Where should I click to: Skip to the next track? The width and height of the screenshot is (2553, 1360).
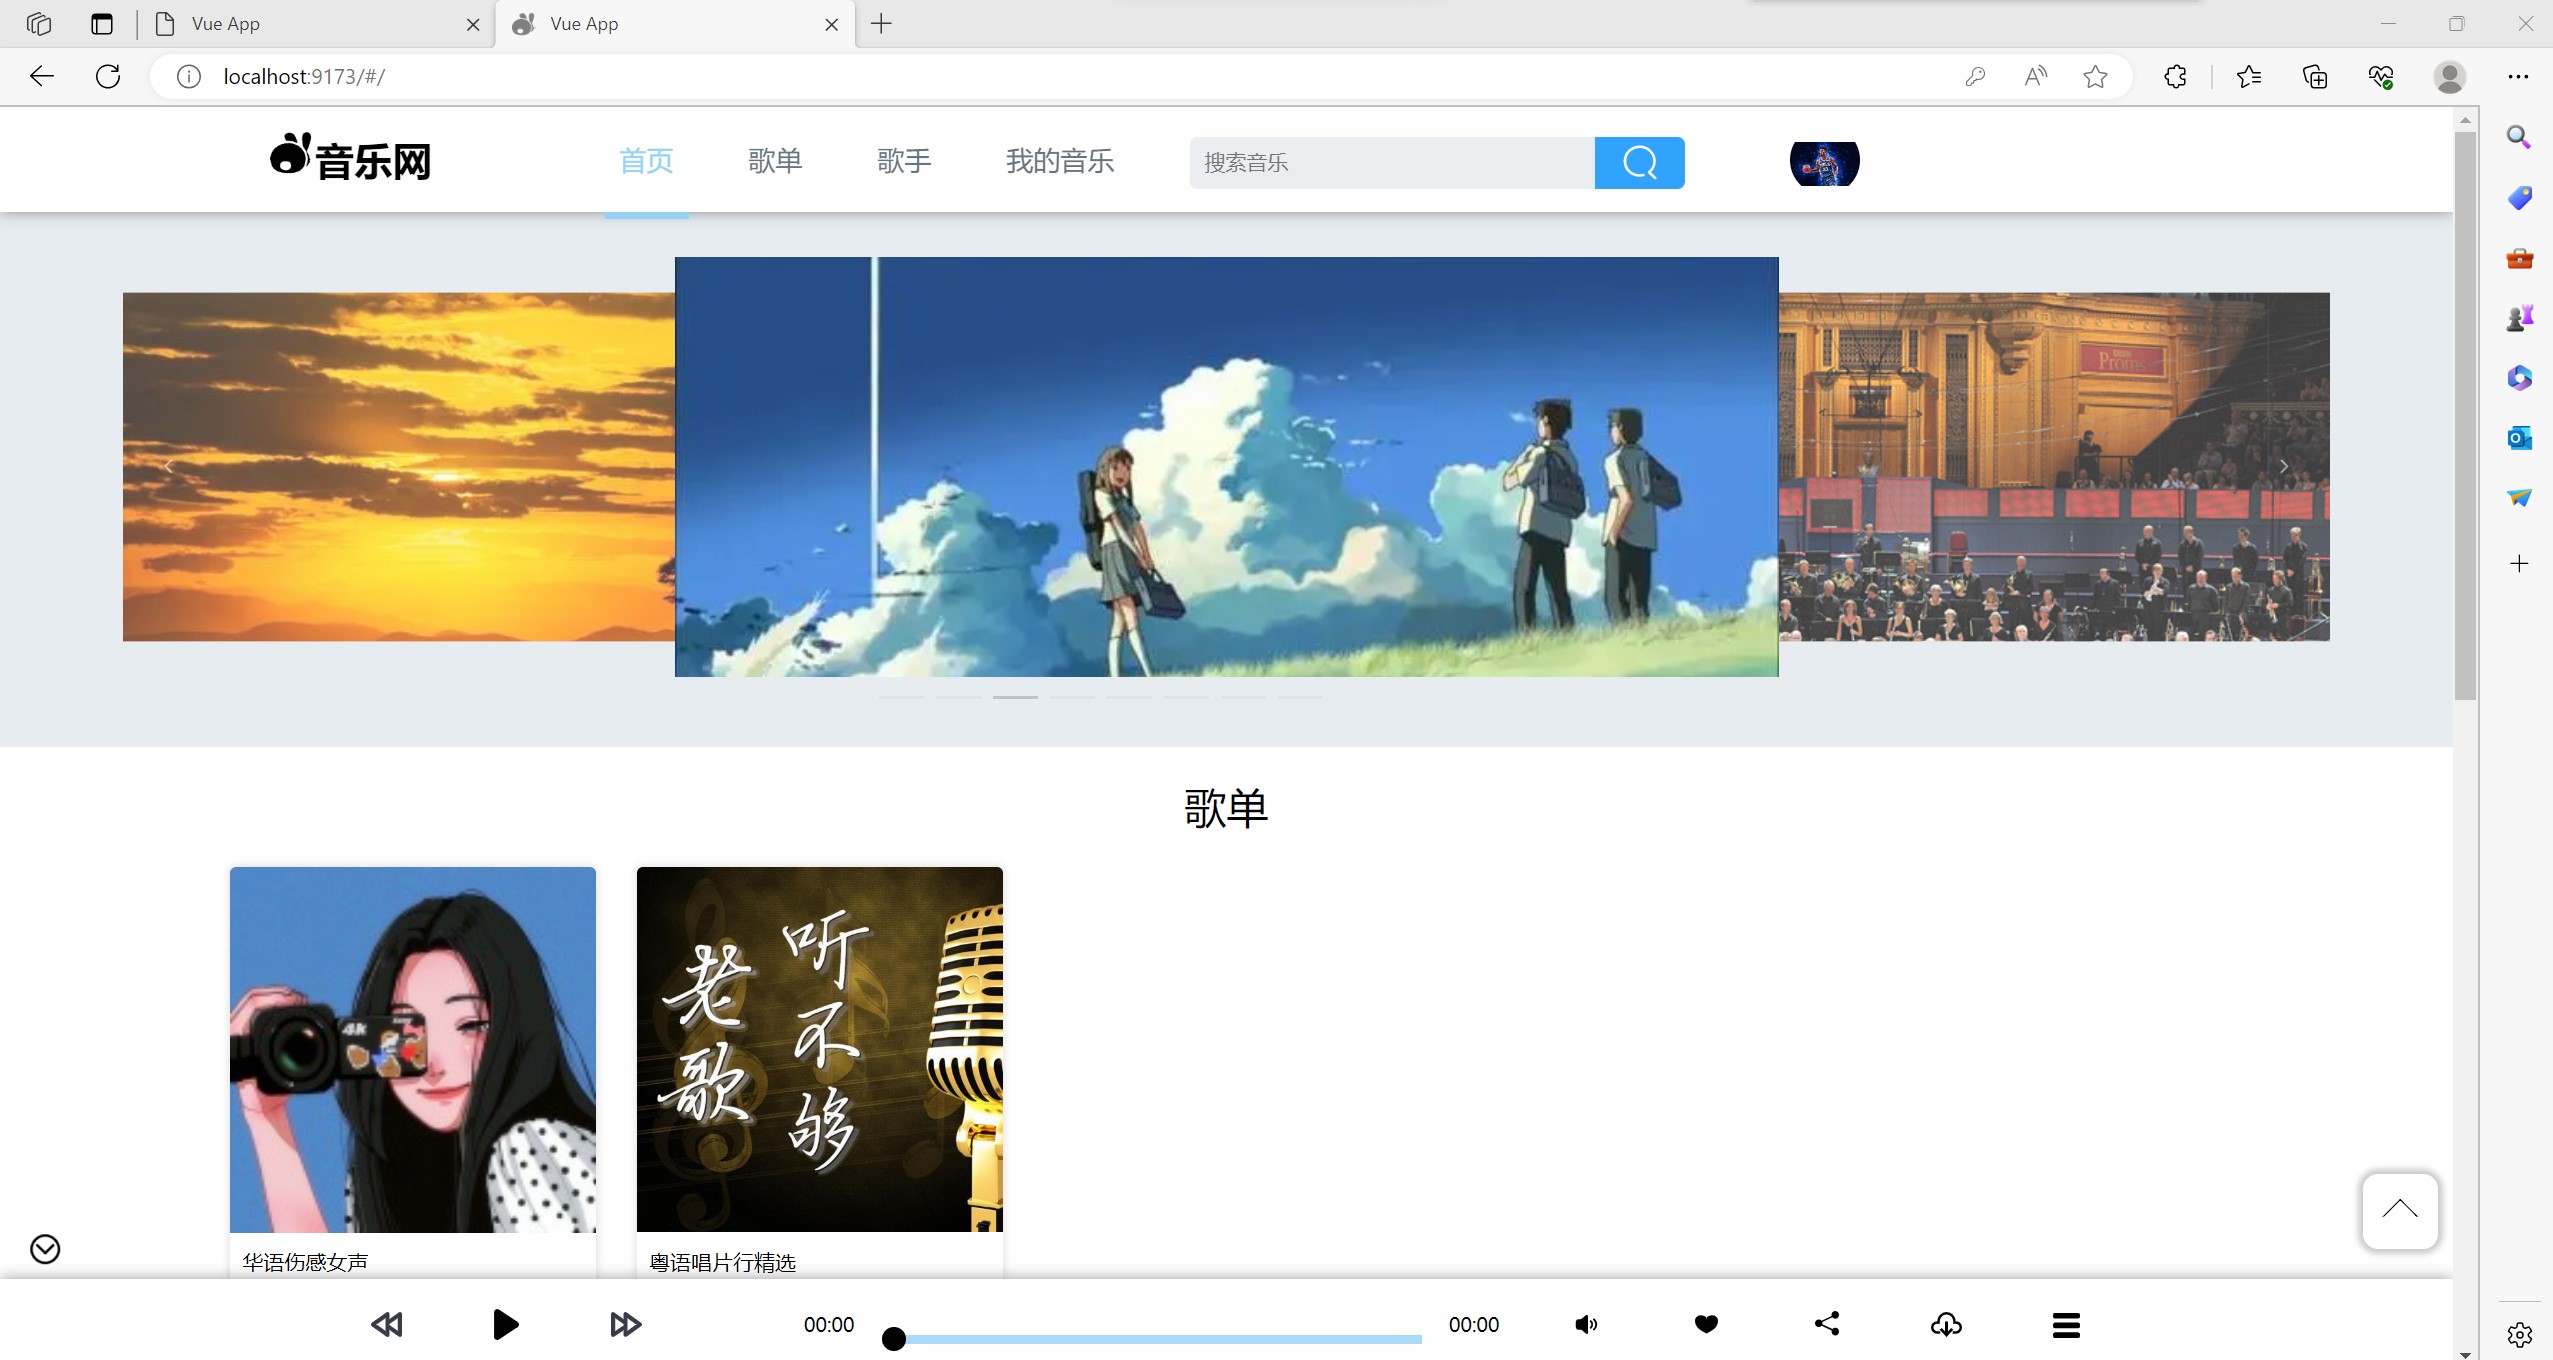coord(626,1325)
